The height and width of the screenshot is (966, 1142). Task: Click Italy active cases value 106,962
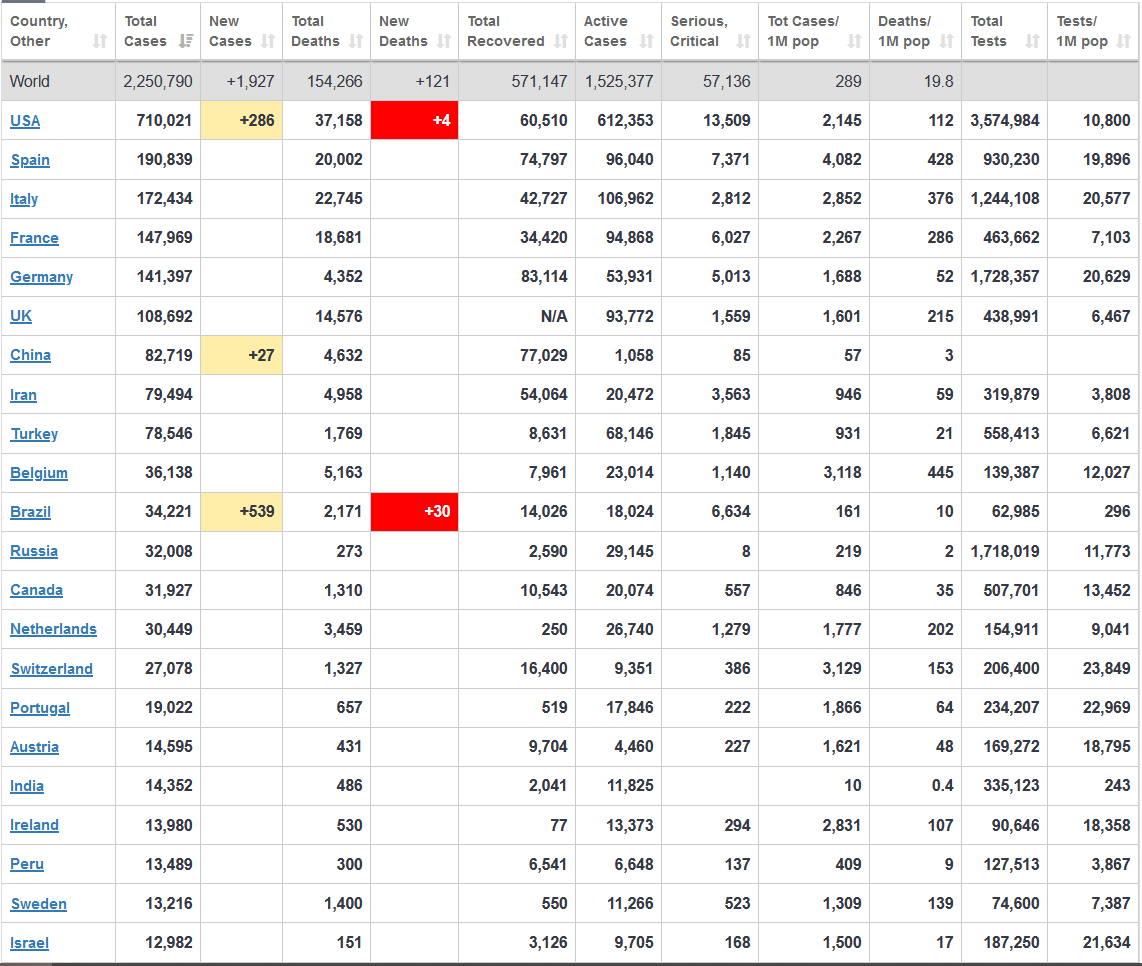click(x=626, y=199)
